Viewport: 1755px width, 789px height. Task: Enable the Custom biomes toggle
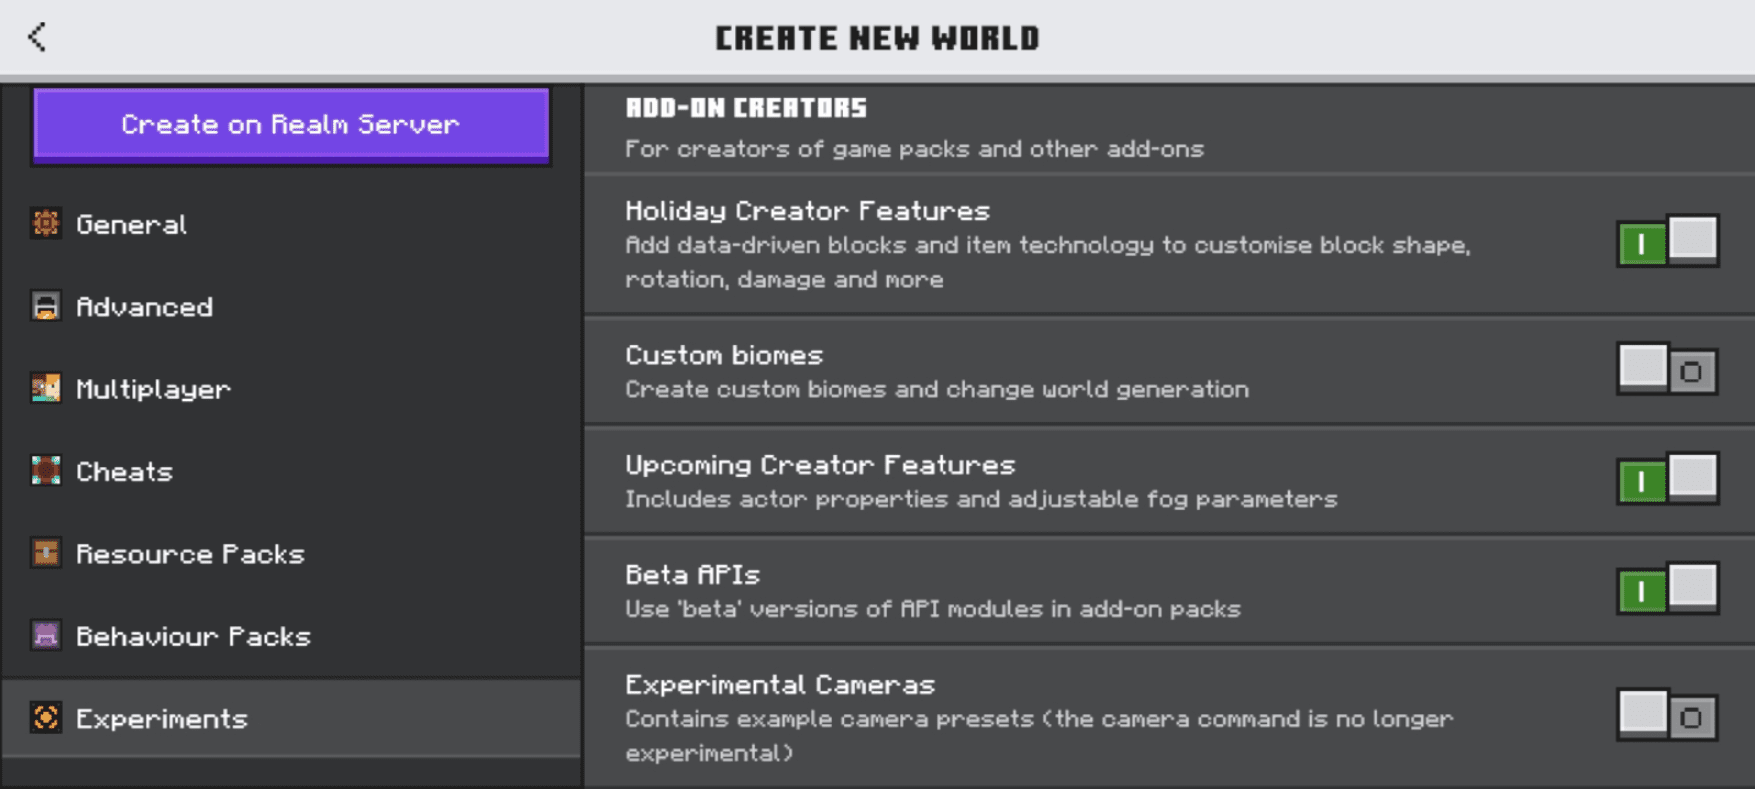click(1667, 370)
